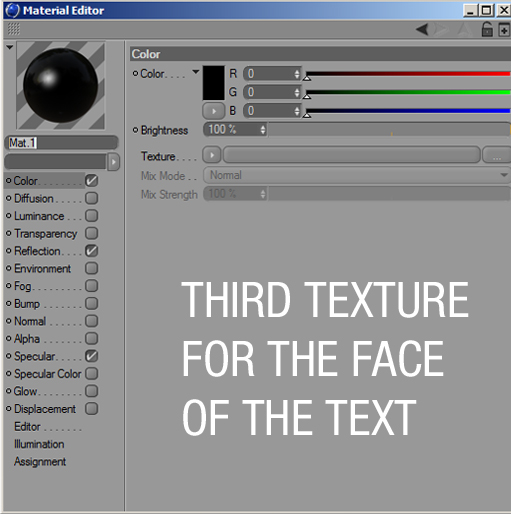511x514 pixels.
Task: Select the Specular channel label
Action: 34,356
